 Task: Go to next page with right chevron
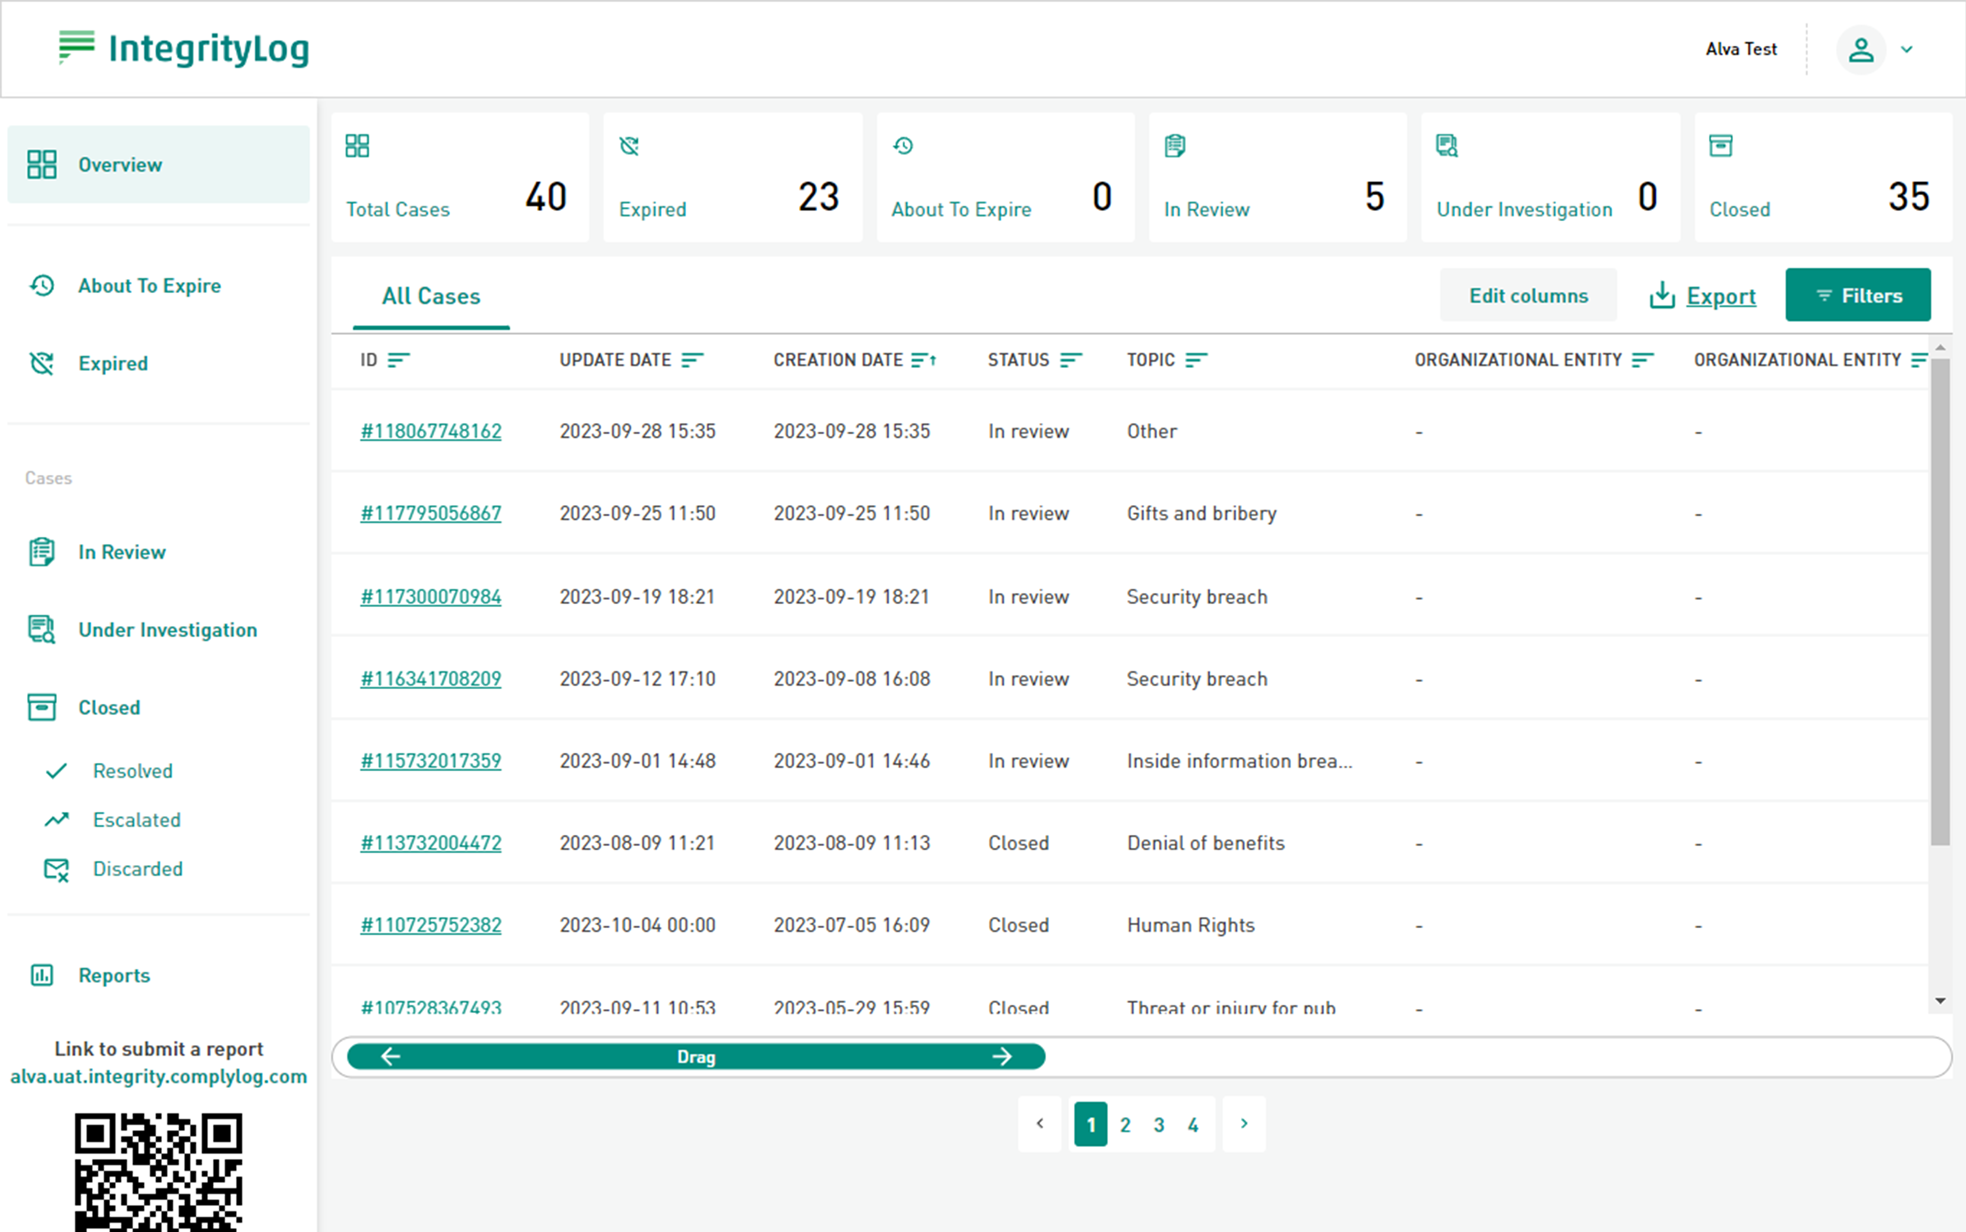click(x=1244, y=1124)
